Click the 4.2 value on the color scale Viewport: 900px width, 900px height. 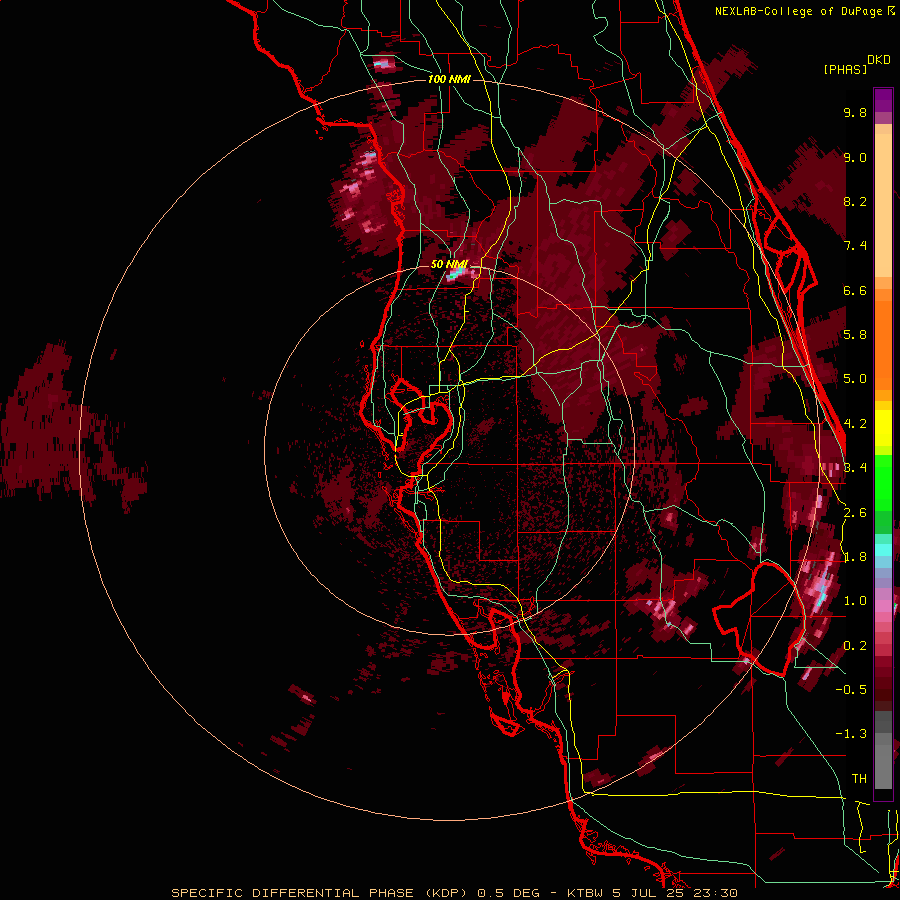click(x=855, y=424)
